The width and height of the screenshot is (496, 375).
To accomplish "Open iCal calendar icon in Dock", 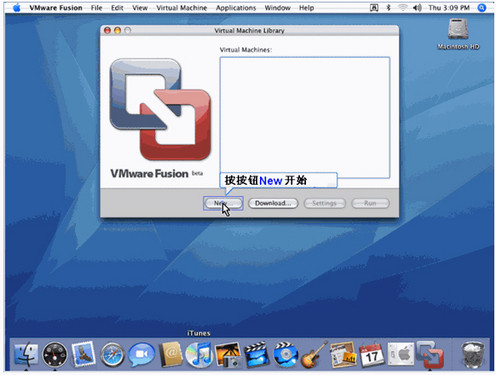I will [x=371, y=355].
